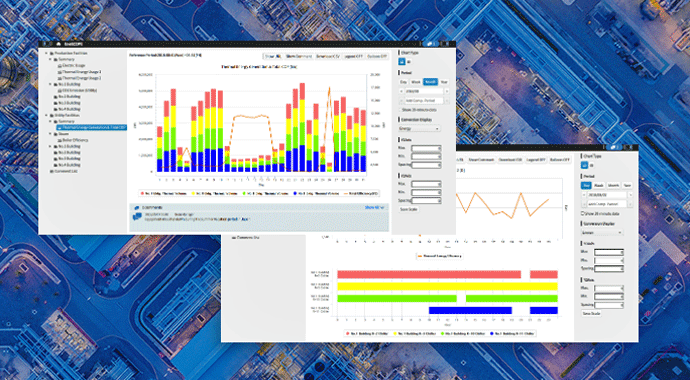Image resolution: width=690 pixels, height=380 pixels.
Task: Click Show Comment in the front window
Action: point(299,56)
